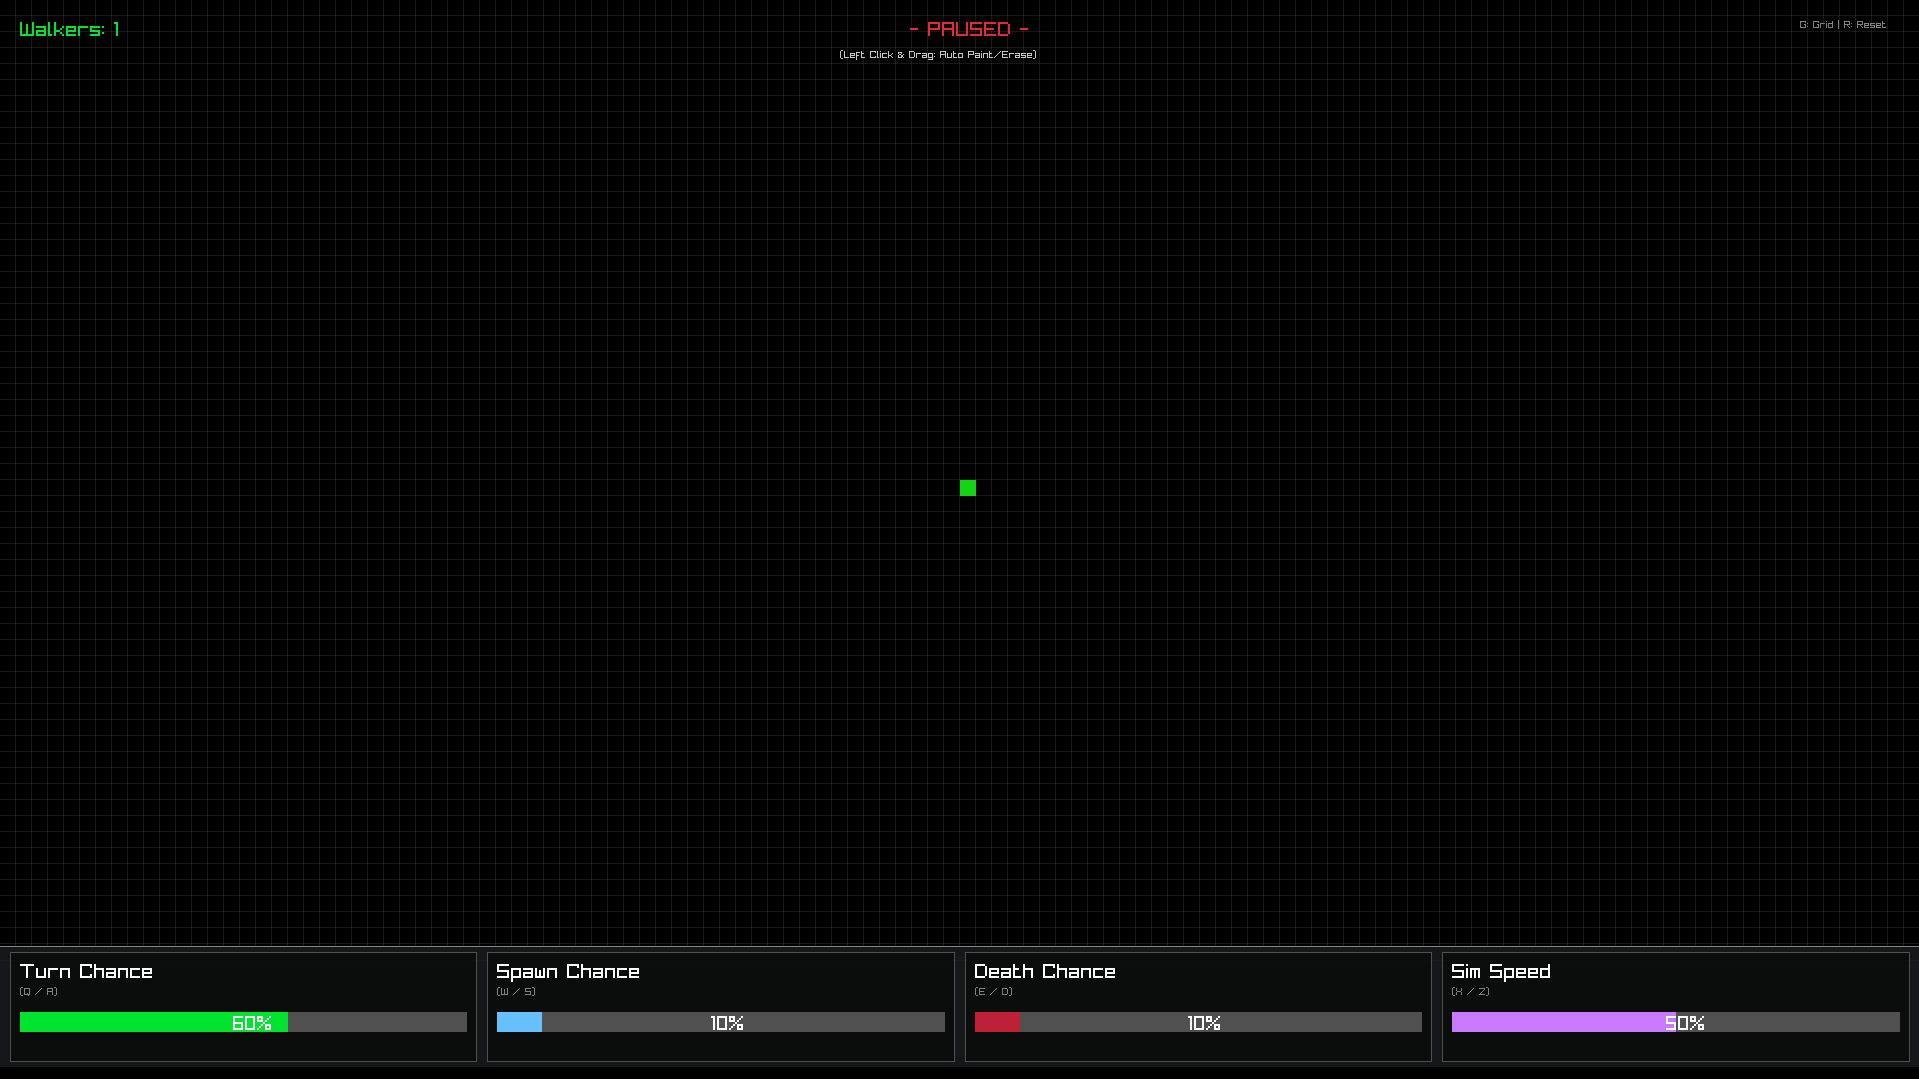Viewport: 1919px width, 1079px height.
Task: Click the Spawn Chance heading
Action: (x=568, y=971)
